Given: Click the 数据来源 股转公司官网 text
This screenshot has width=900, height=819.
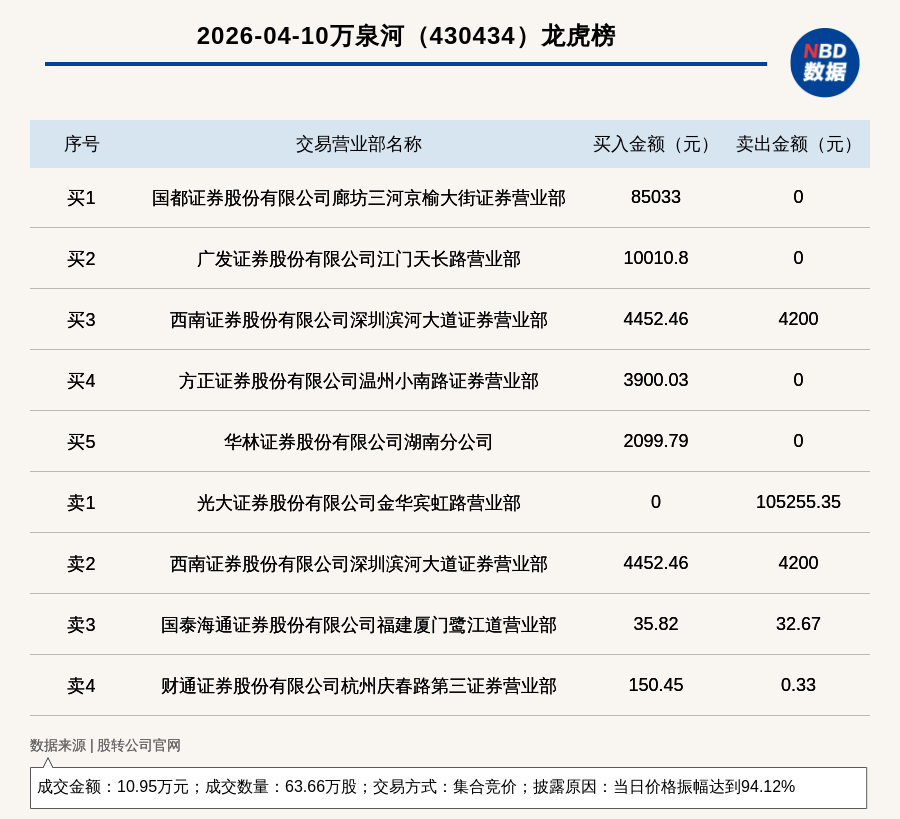Looking at the screenshot, I should tap(105, 745).
